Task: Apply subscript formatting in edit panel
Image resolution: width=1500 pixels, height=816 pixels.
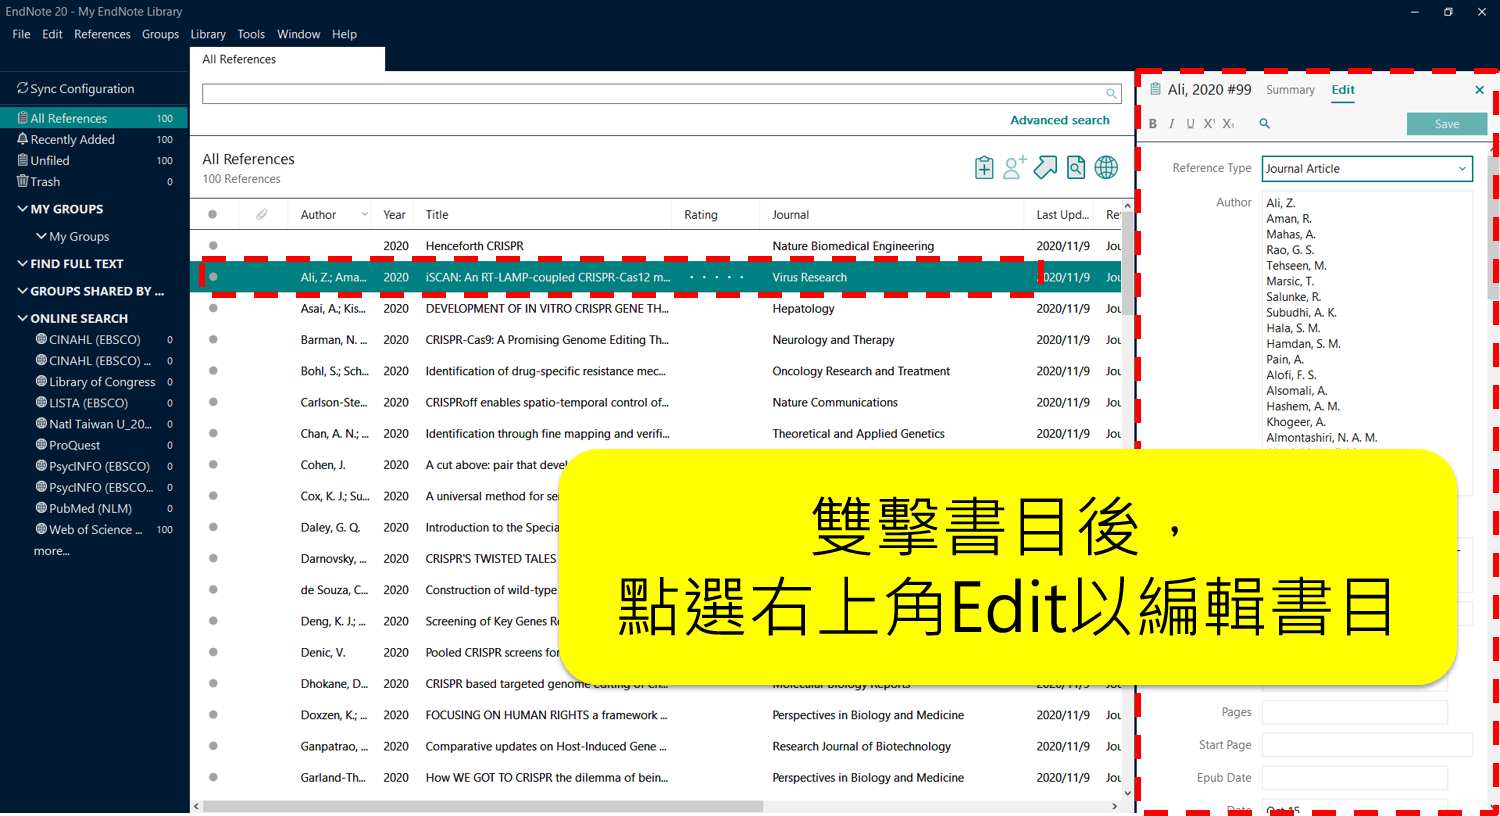Action: coord(1228,124)
